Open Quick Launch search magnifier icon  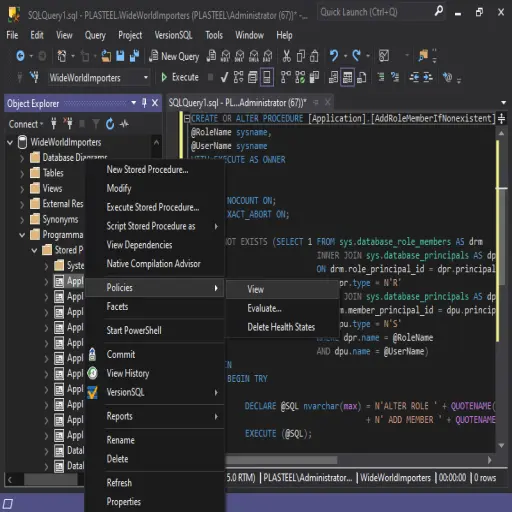coord(439,12)
